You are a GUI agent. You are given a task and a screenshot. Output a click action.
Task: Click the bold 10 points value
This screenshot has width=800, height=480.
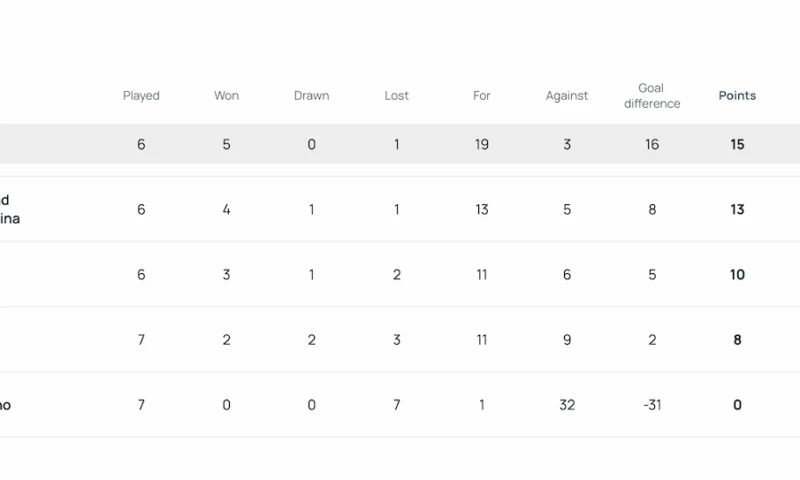click(x=737, y=275)
